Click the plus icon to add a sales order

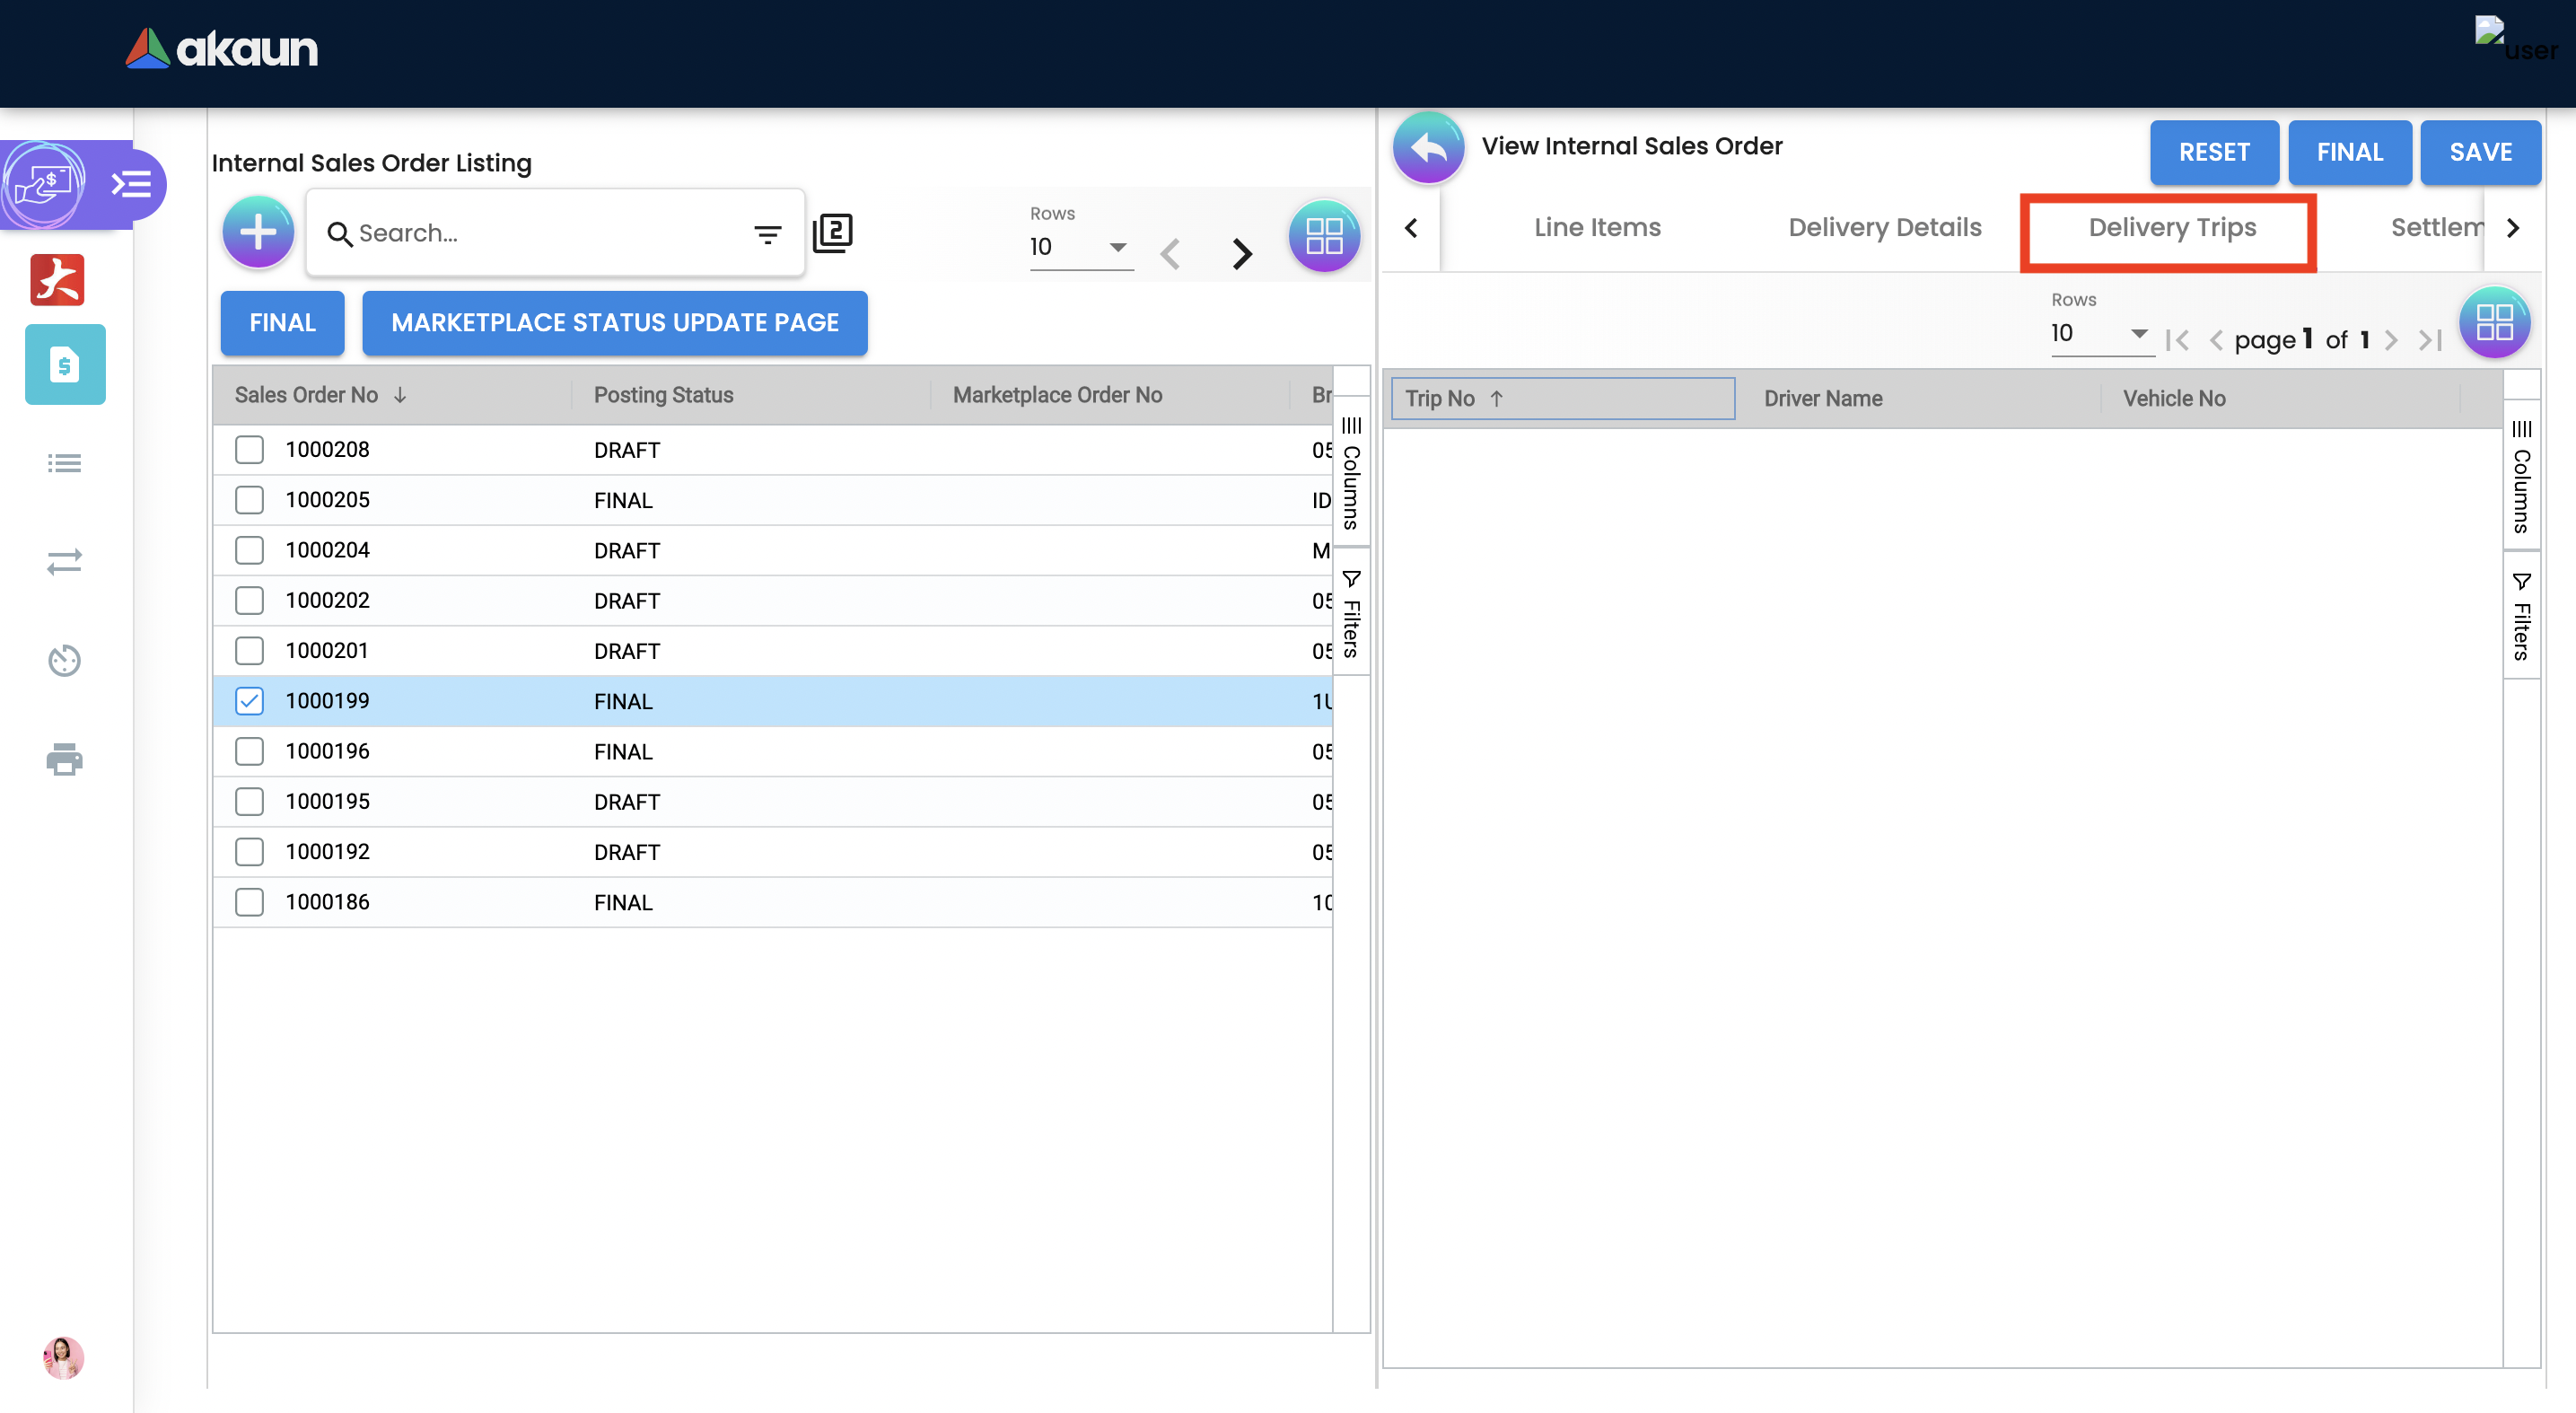pyautogui.click(x=258, y=232)
